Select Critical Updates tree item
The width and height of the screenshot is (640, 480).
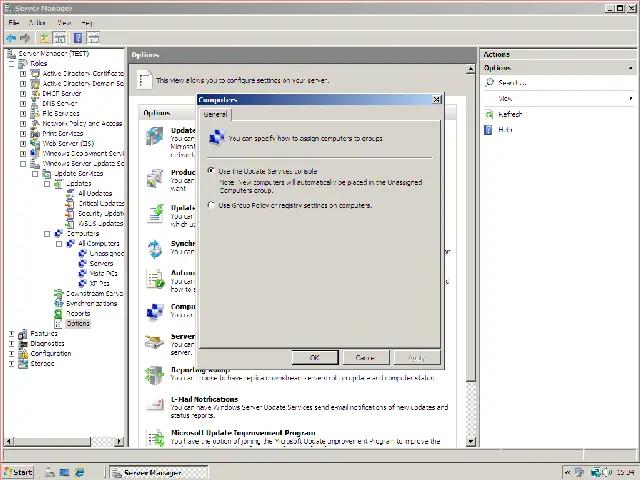click(x=101, y=203)
